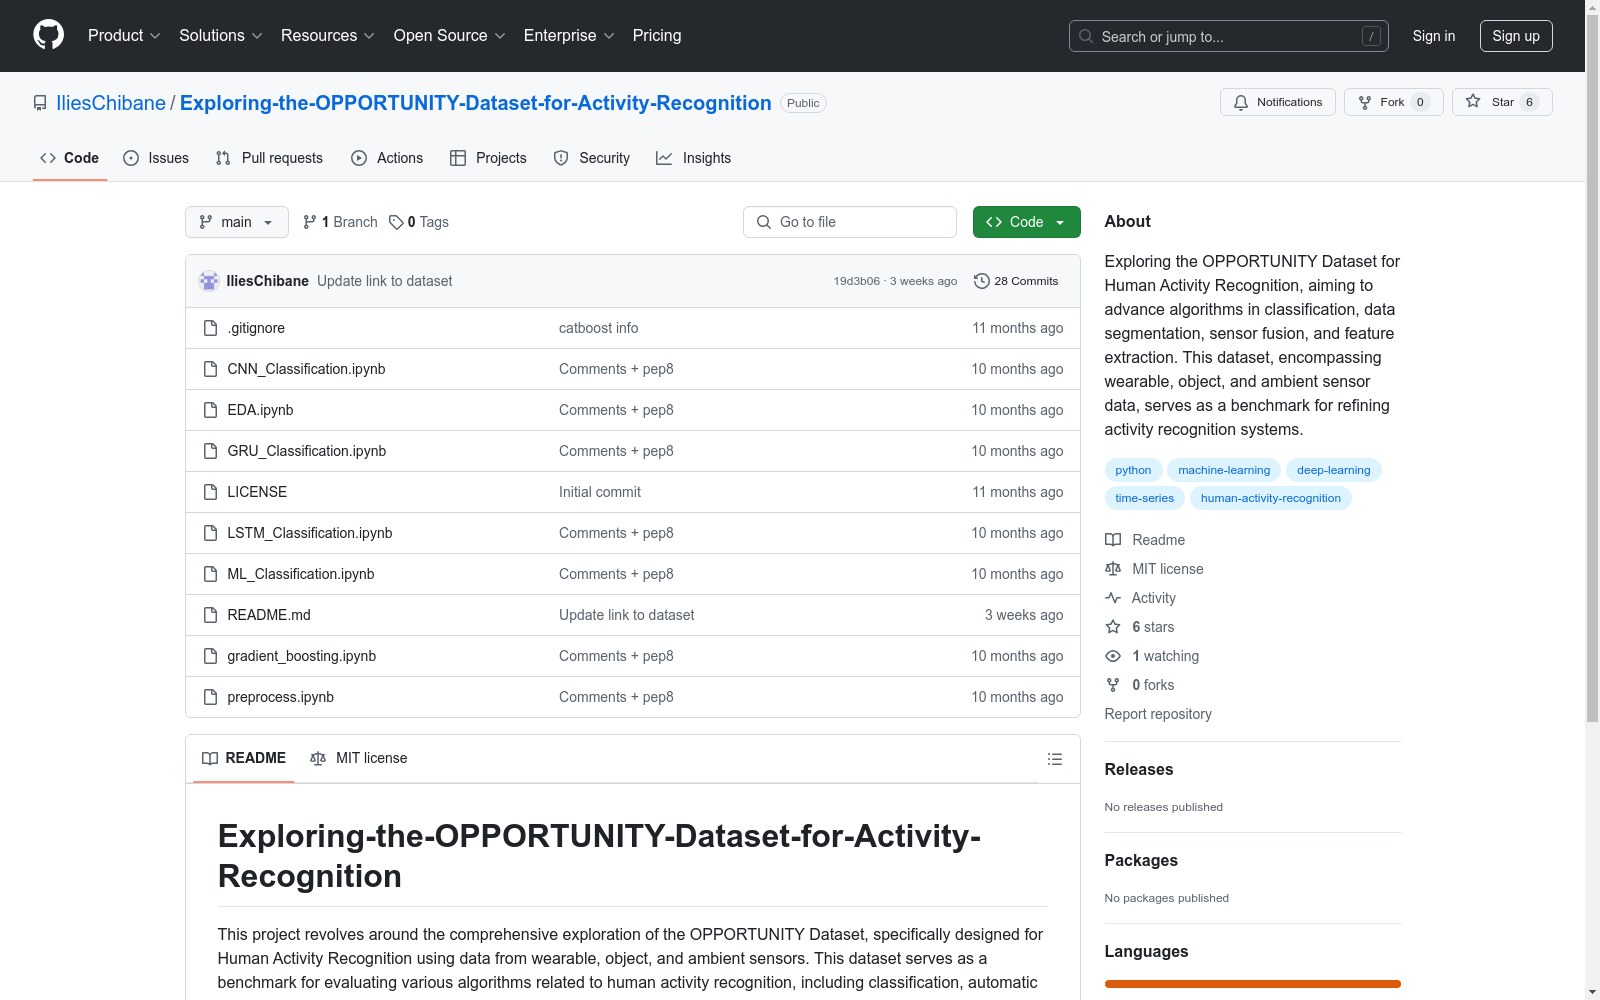
Task: Click the notifications bell icon
Action: (1241, 102)
